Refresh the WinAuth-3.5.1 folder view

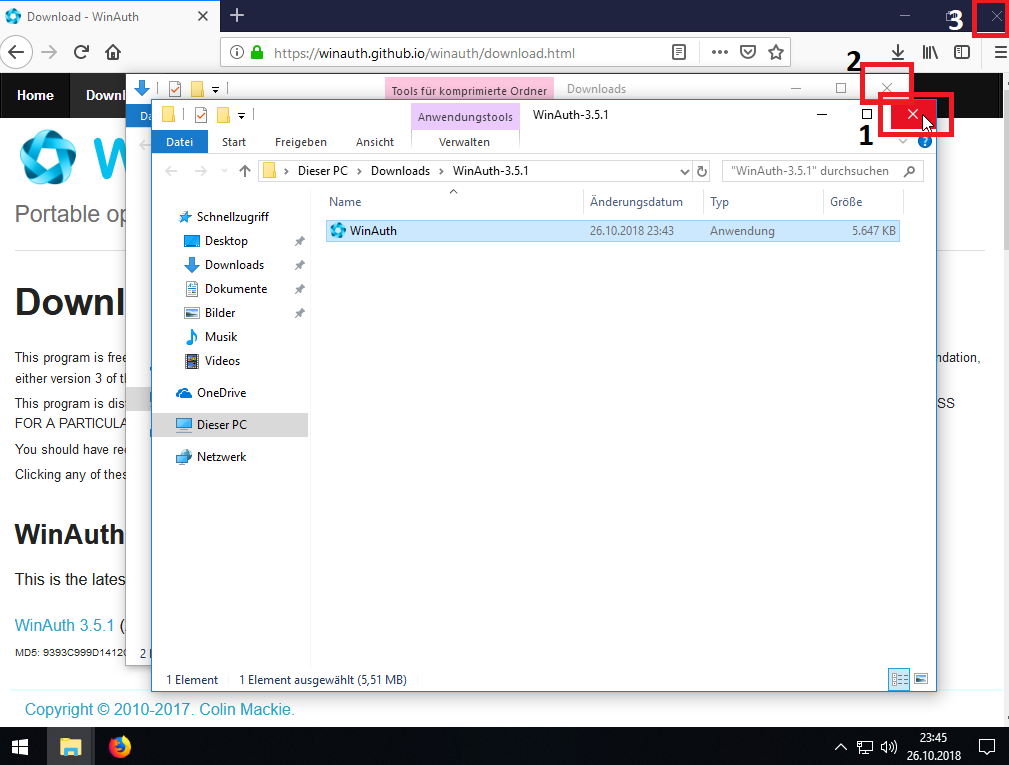pyautogui.click(x=702, y=171)
